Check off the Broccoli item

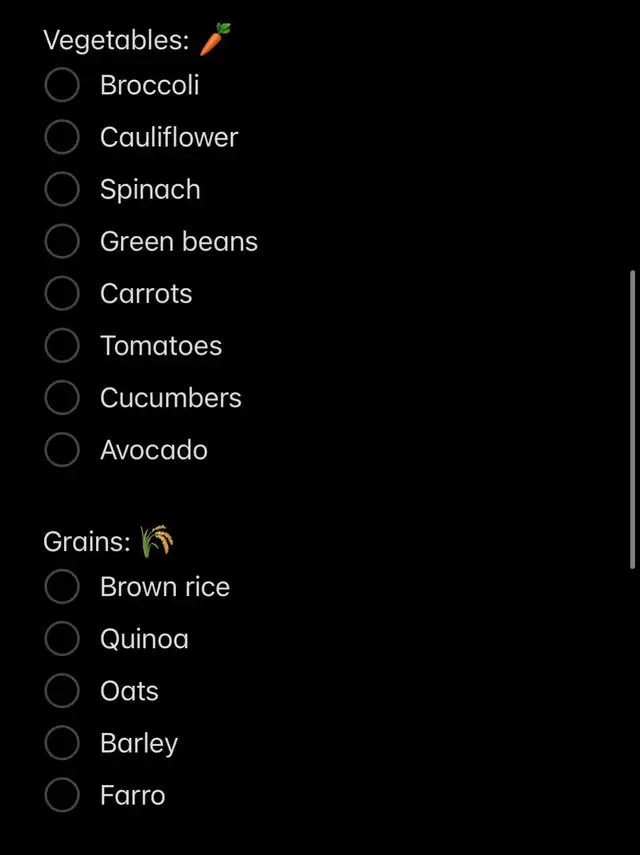(x=62, y=85)
